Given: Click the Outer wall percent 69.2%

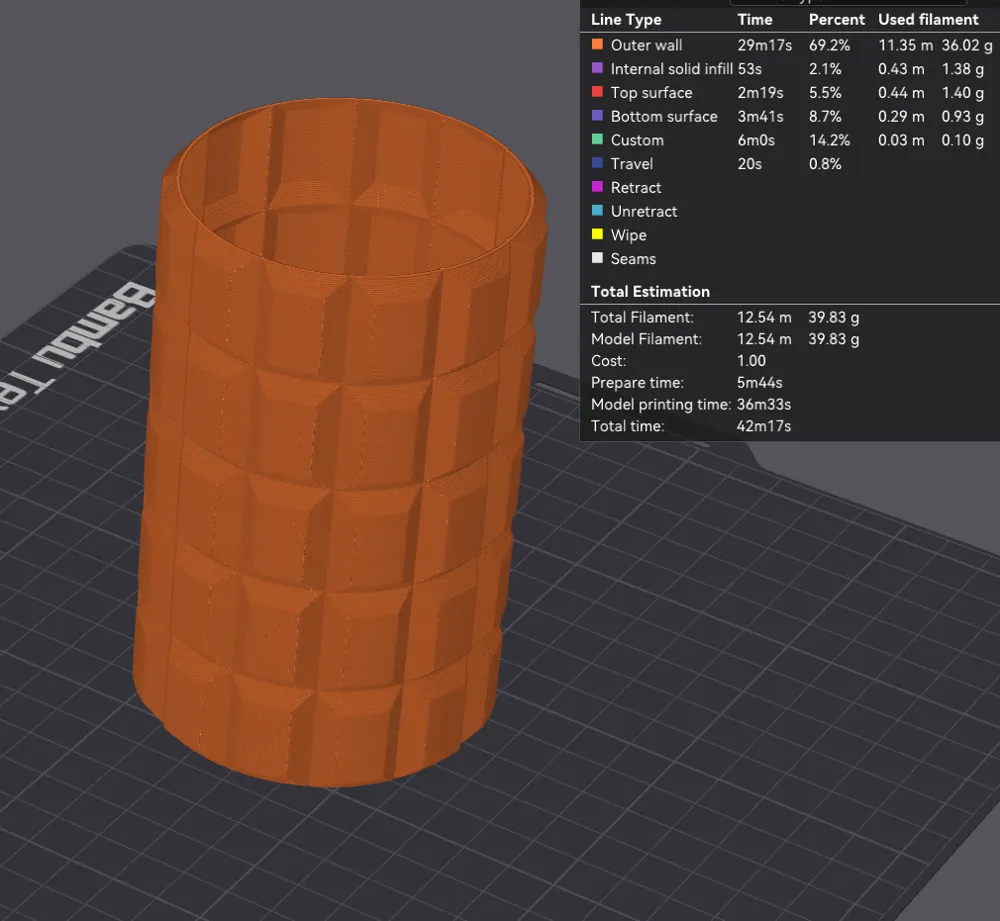Looking at the screenshot, I should 829,45.
